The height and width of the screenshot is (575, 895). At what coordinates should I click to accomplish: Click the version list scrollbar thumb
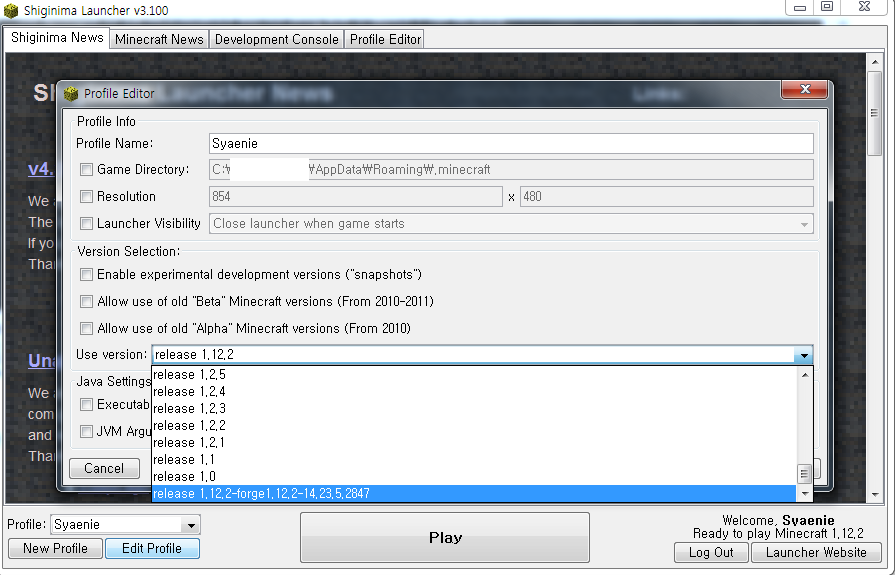coord(805,474)
